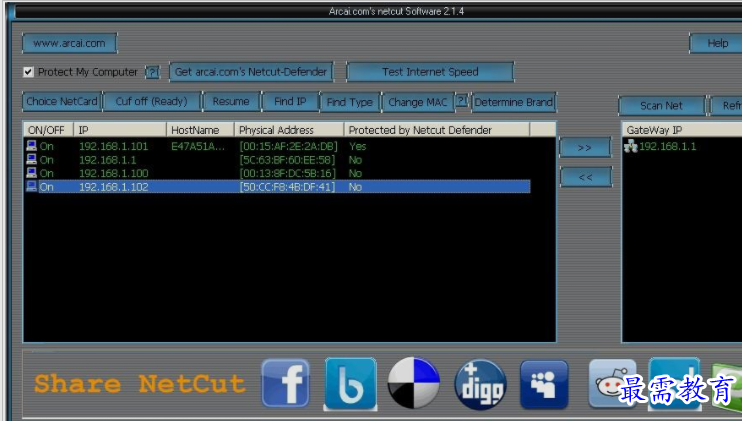Click the MySpace share icon
The height and width of the screenshot is (421, 742).
[544, 384]
